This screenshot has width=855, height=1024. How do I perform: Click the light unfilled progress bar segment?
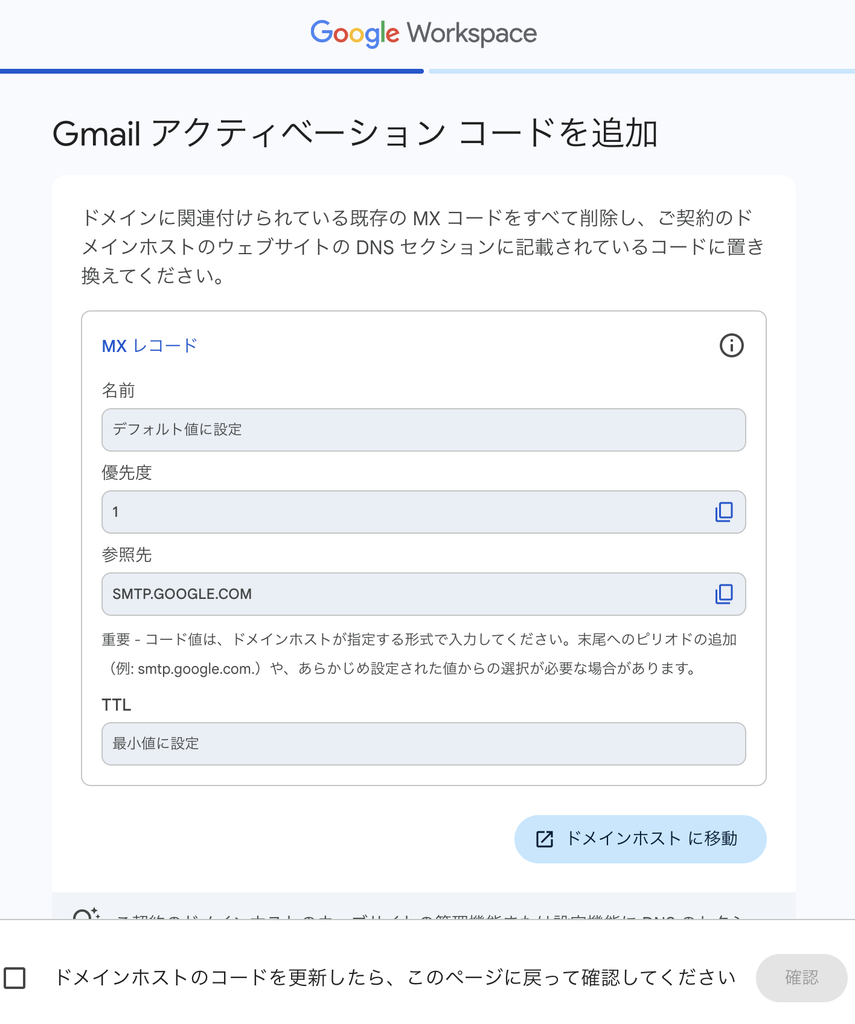[641, 71]
